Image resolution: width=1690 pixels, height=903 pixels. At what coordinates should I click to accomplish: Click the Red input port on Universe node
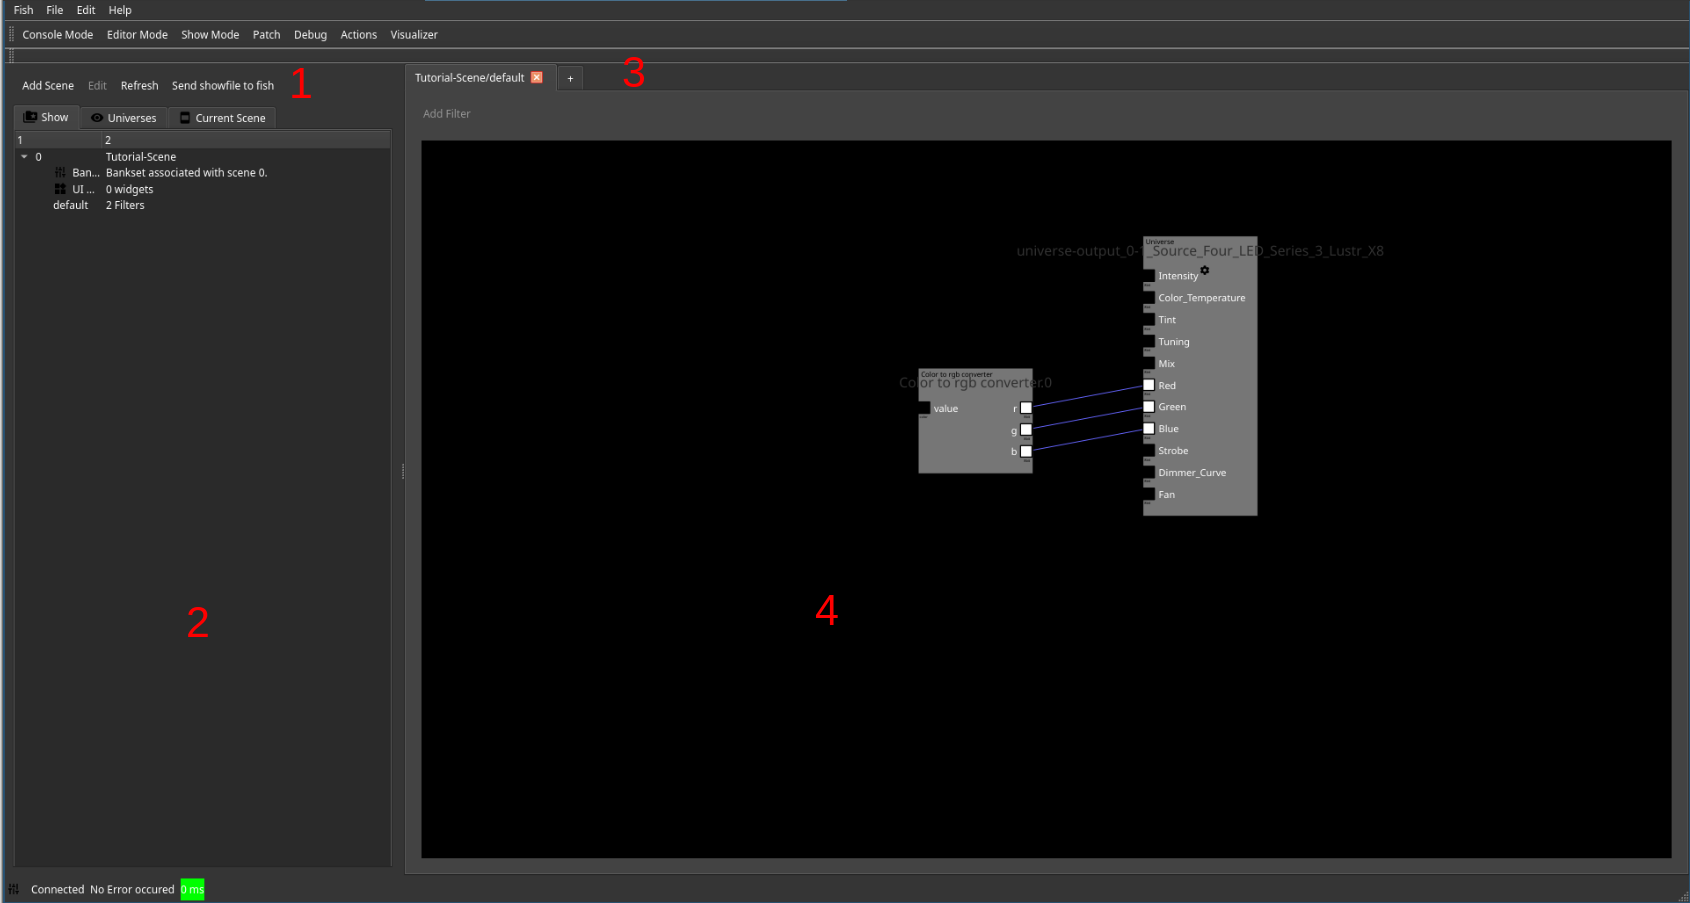1149,385
